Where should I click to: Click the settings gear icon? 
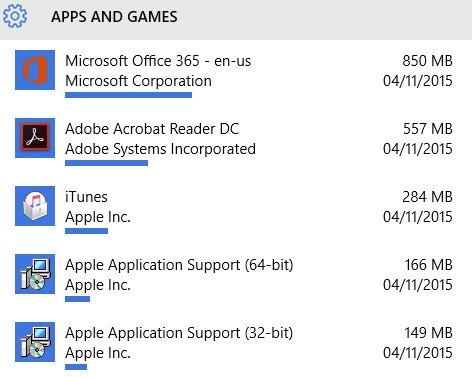pos(15,16)
